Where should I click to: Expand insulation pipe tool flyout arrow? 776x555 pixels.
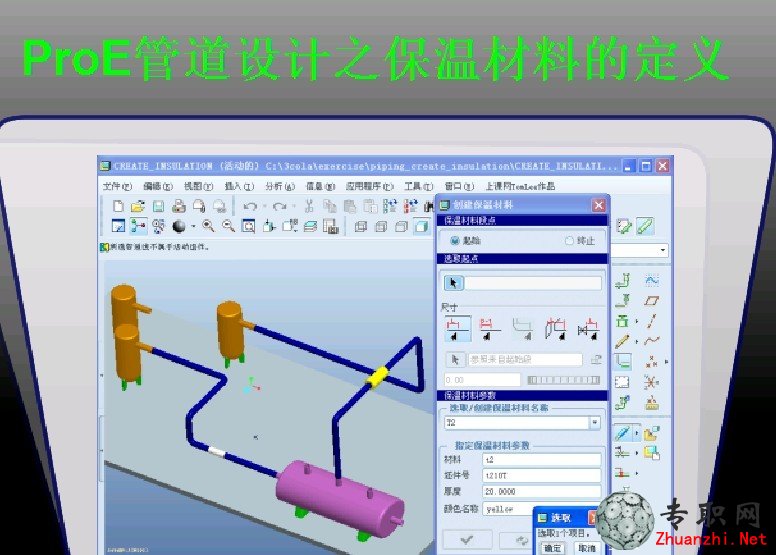click(x=636, y=433)
